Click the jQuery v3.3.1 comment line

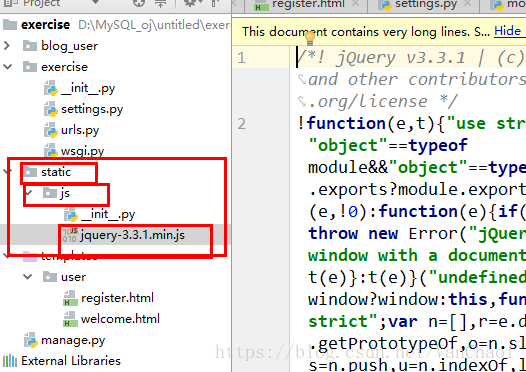(411, 58)
